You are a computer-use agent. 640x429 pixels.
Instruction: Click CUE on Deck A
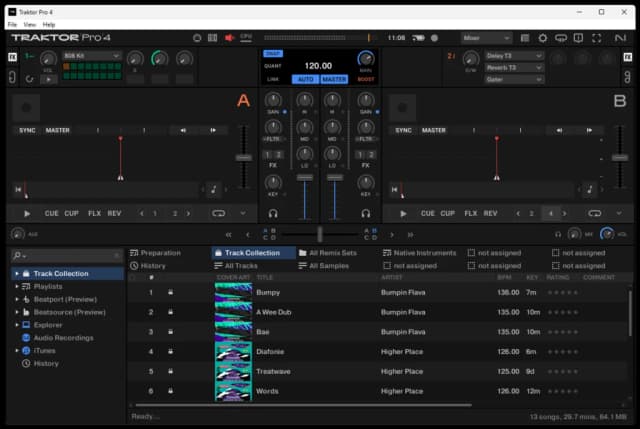click(x=51, y=213)
